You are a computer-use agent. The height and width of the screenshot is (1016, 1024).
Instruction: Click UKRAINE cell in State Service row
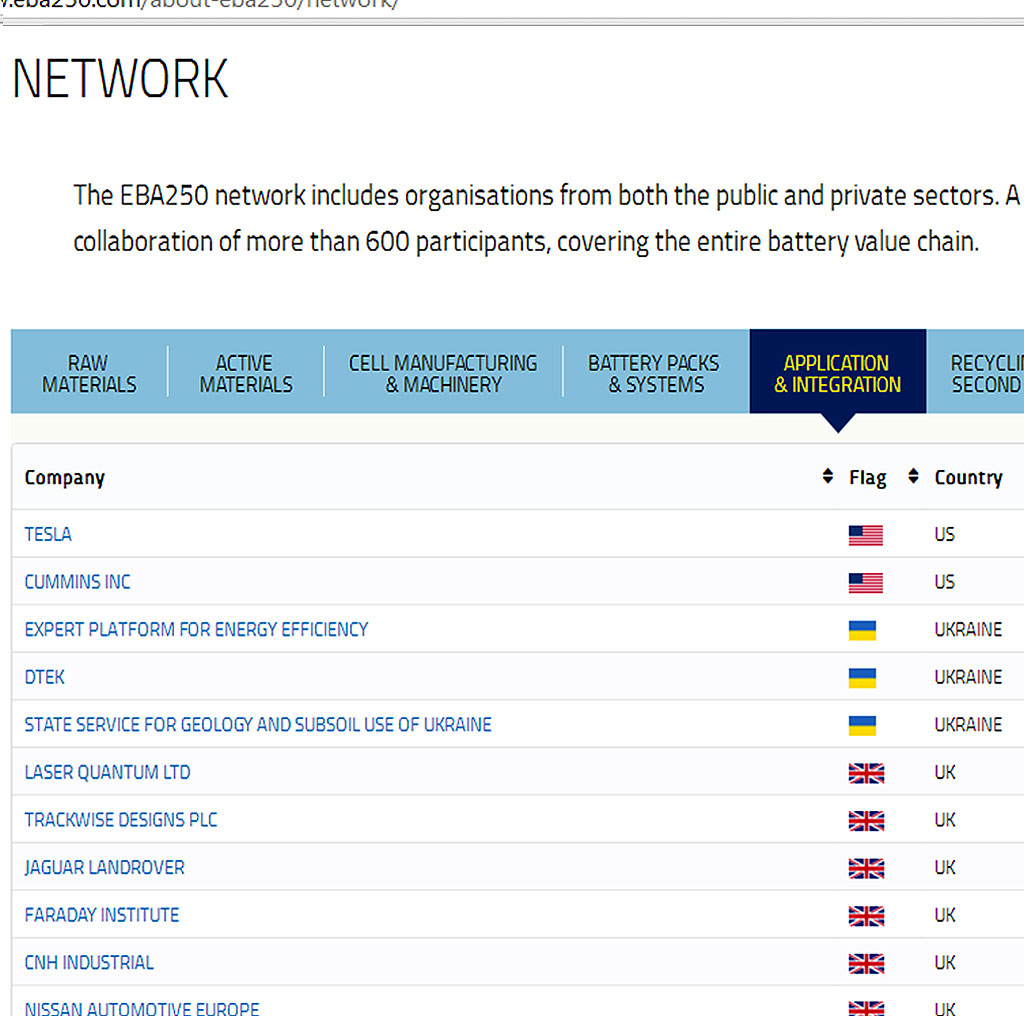[x=968, y=725]
